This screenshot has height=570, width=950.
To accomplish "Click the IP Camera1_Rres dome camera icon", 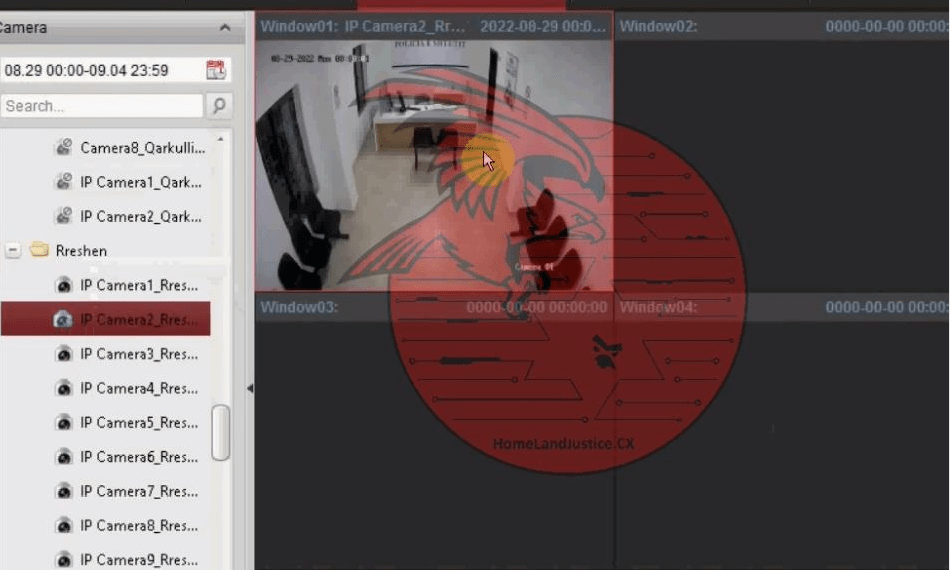I will 64,285.
